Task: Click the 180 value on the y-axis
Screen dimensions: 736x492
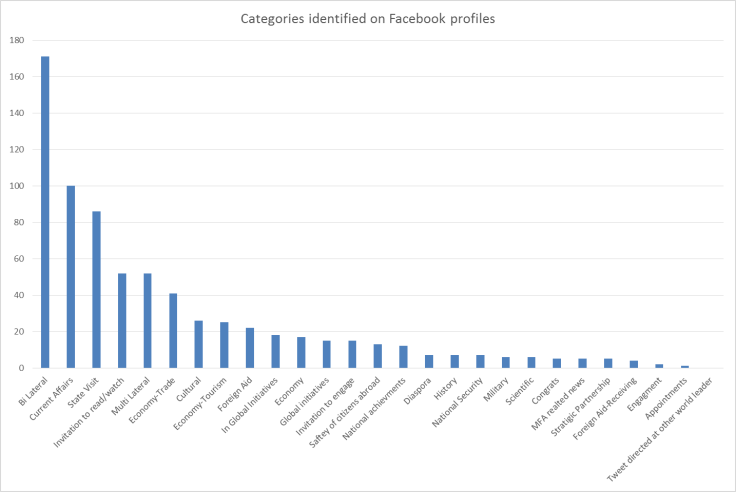Action: [x=17, y=40]
